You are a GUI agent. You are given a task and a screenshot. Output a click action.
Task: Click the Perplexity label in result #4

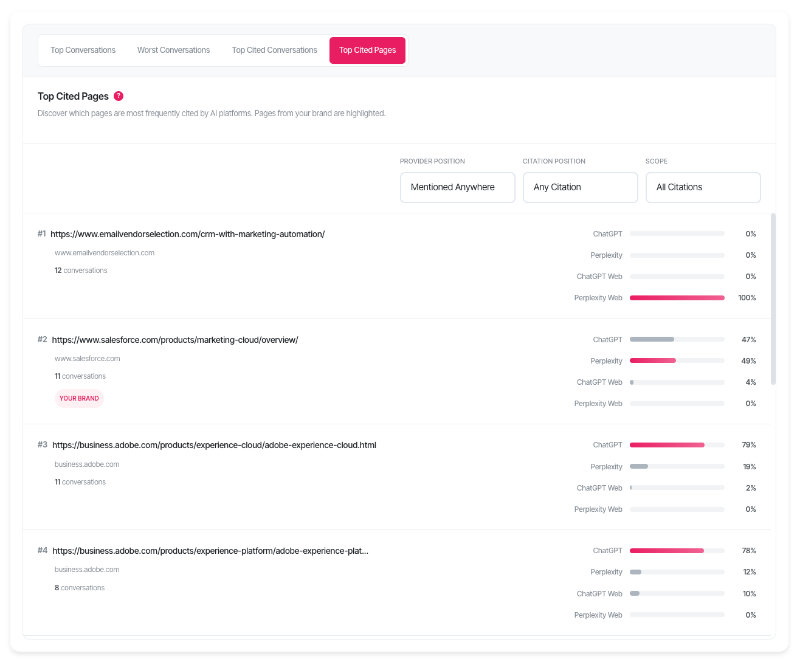[x=606, y=572]
